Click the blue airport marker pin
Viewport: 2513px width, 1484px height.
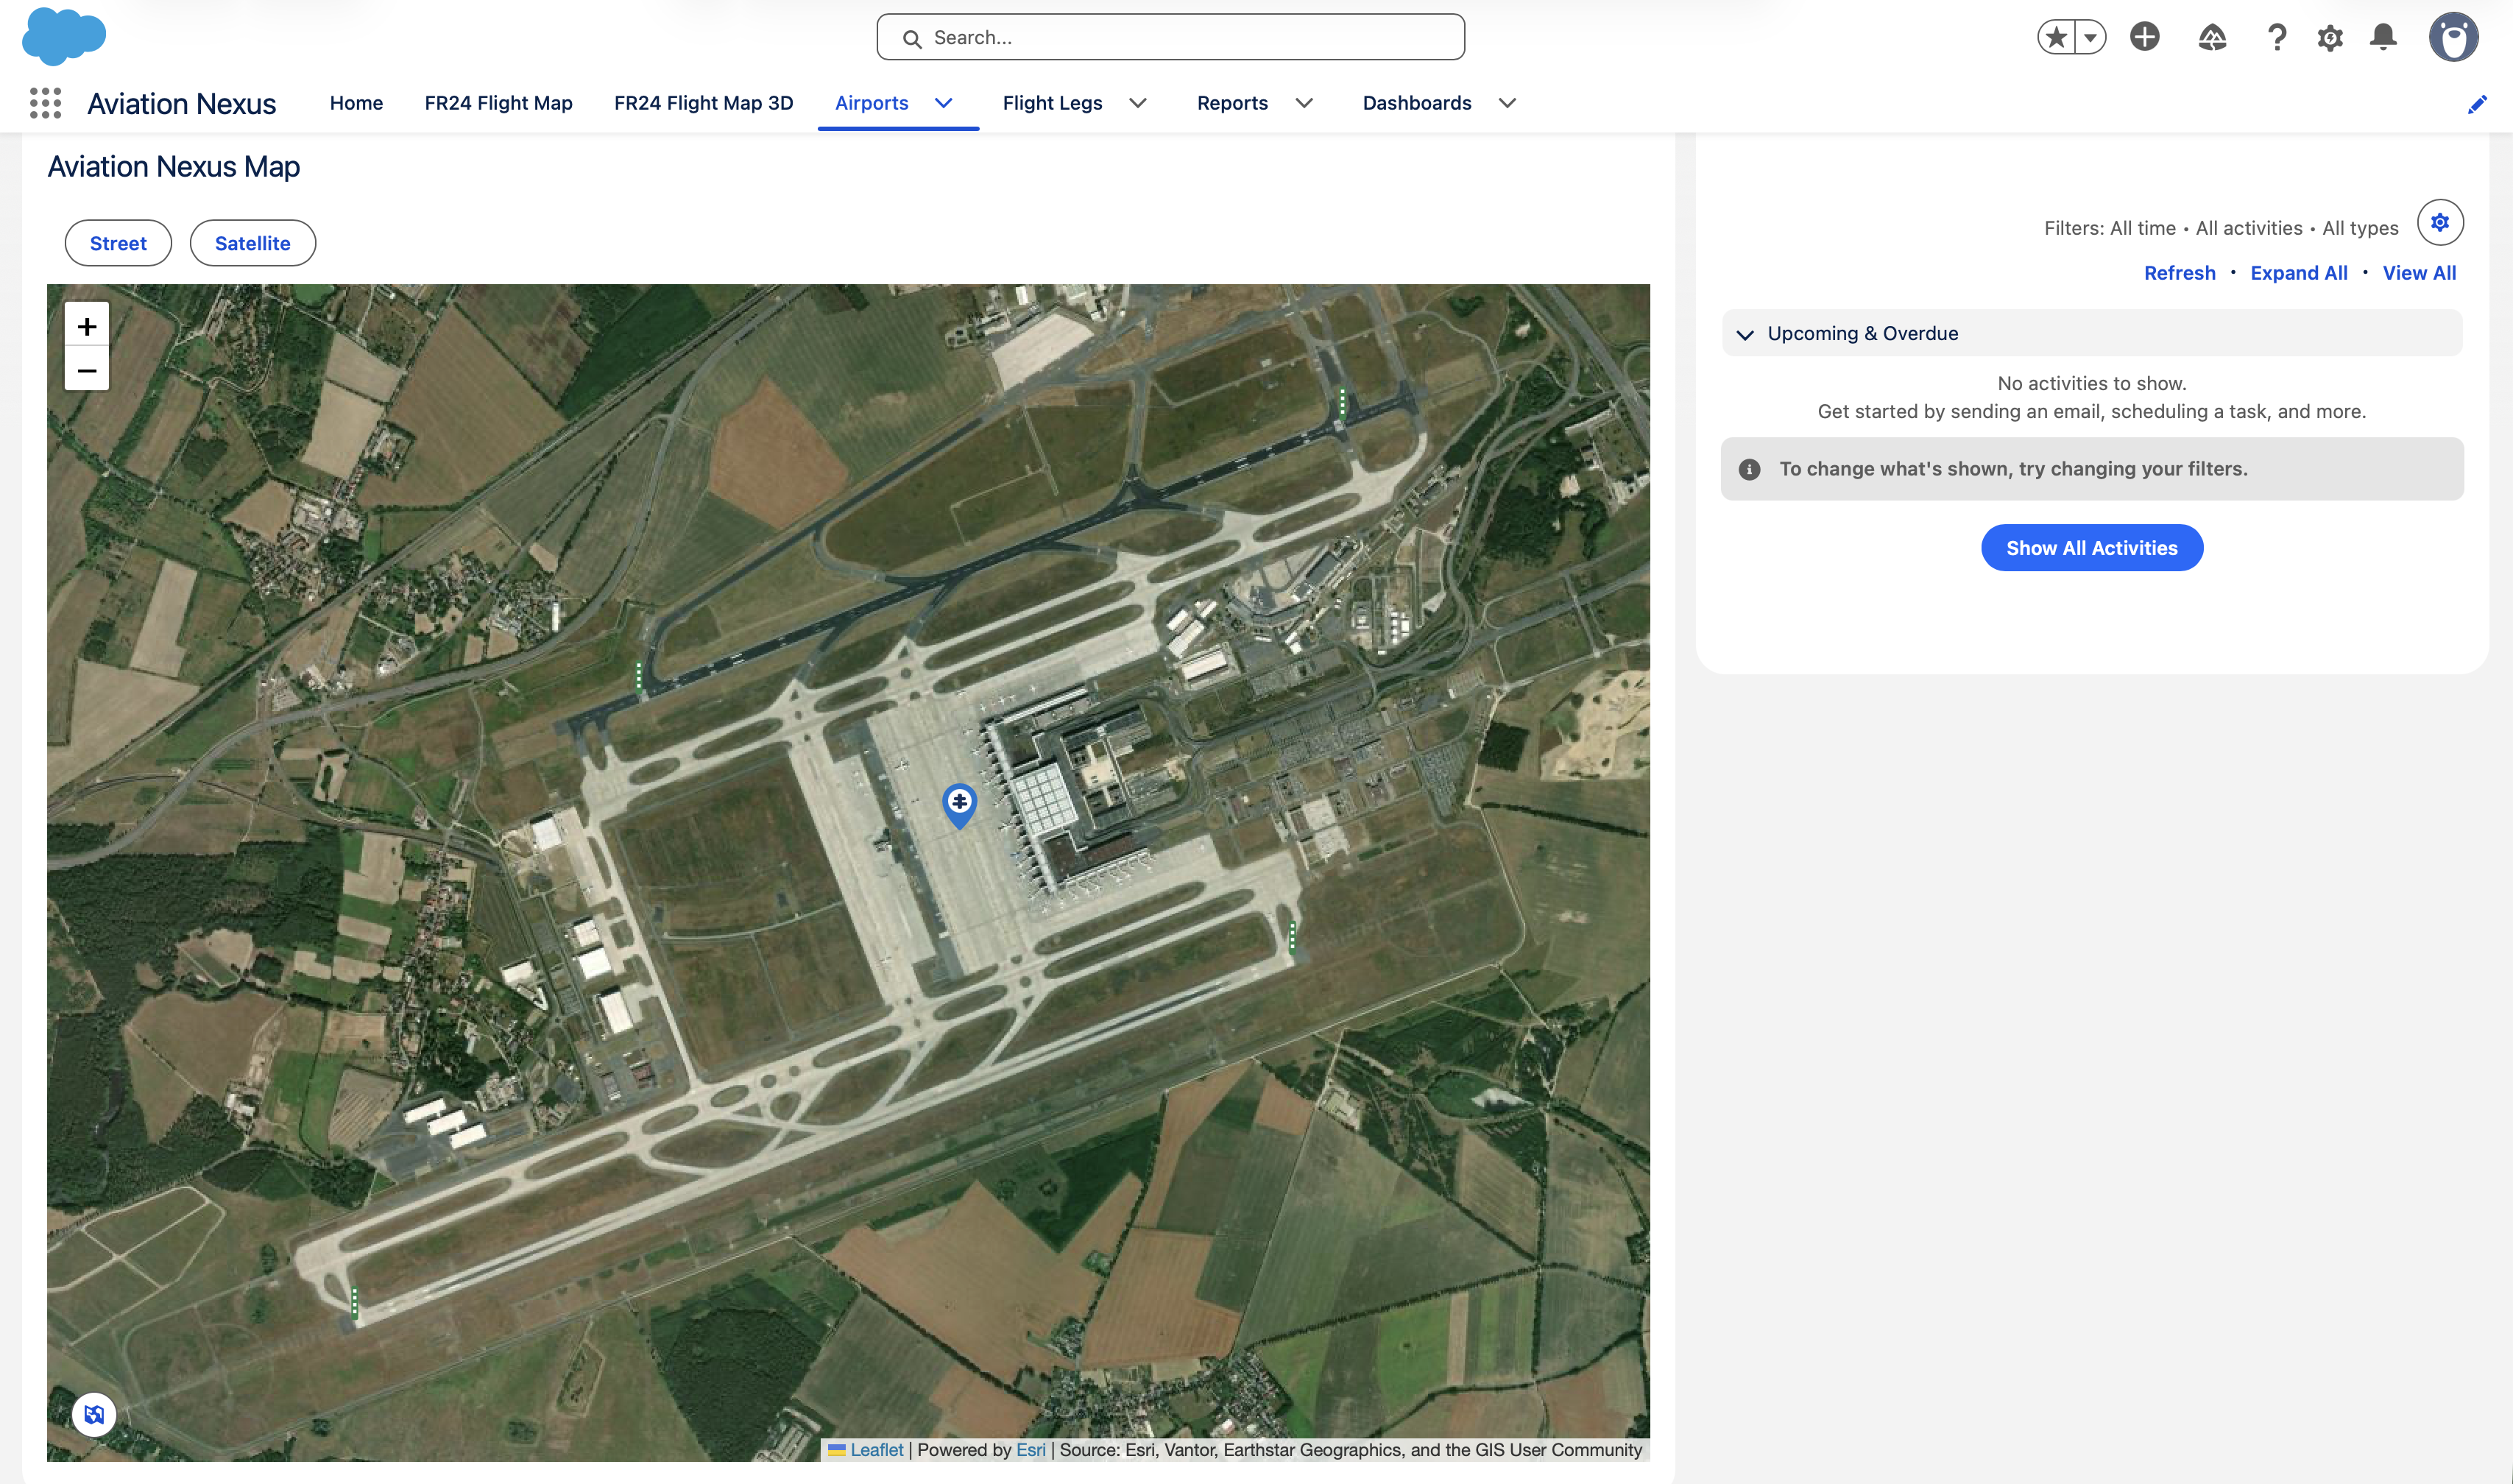click(x=960, y=805)
